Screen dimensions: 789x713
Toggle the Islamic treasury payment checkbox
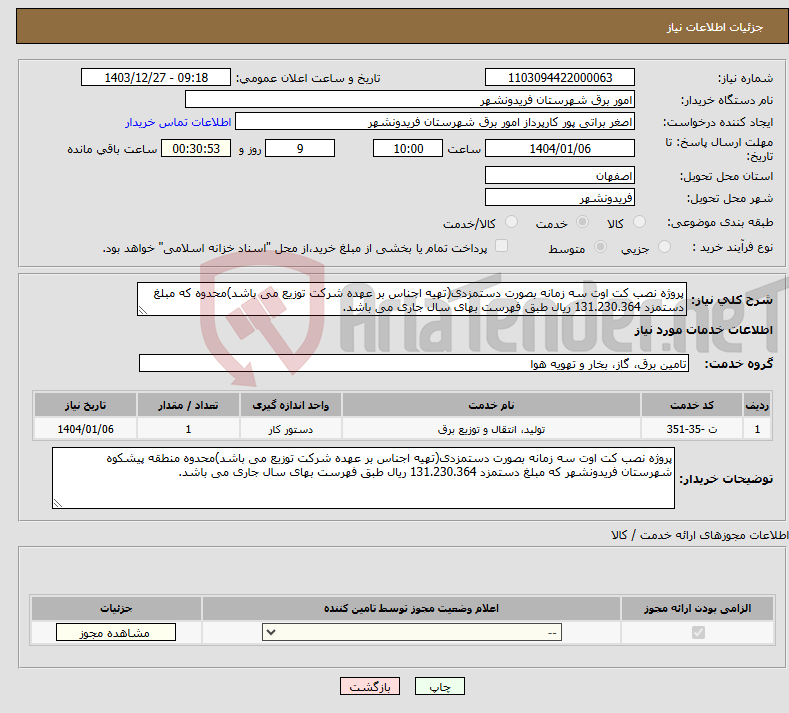click(502, 246)
